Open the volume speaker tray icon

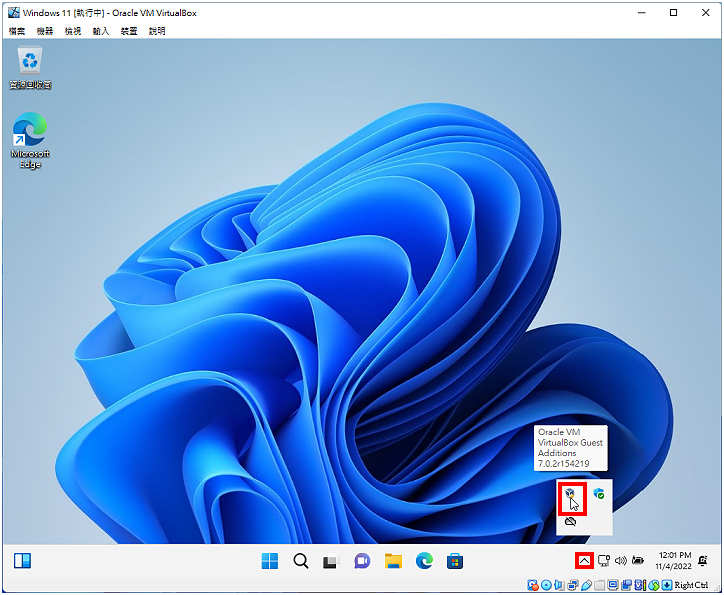click(621, 561)
